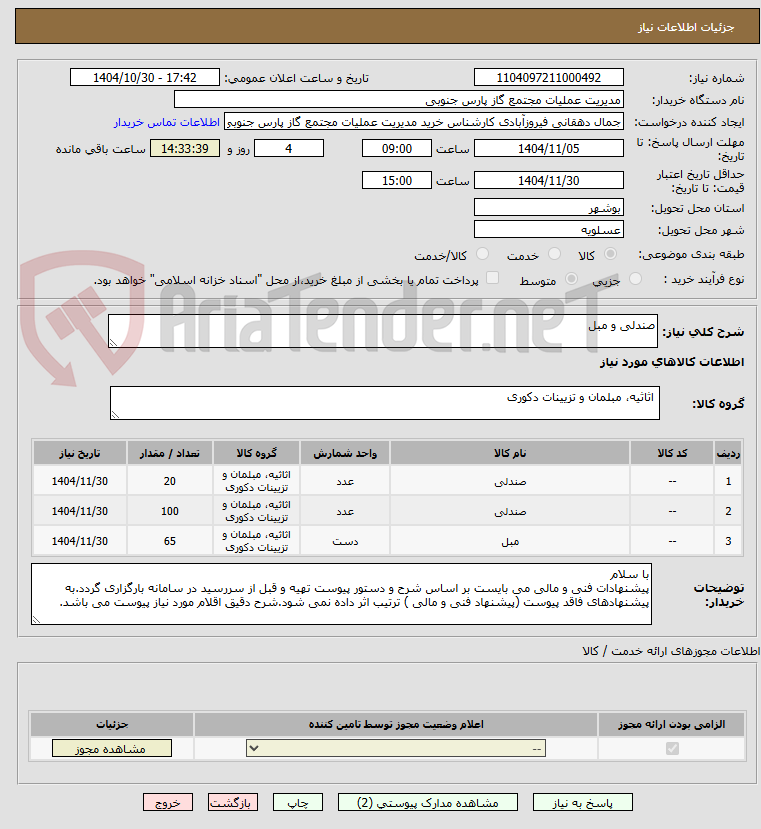This screenshot has width=761, height=829.
Task: Click واحد شمارش column header
Action: click(345, 453)
